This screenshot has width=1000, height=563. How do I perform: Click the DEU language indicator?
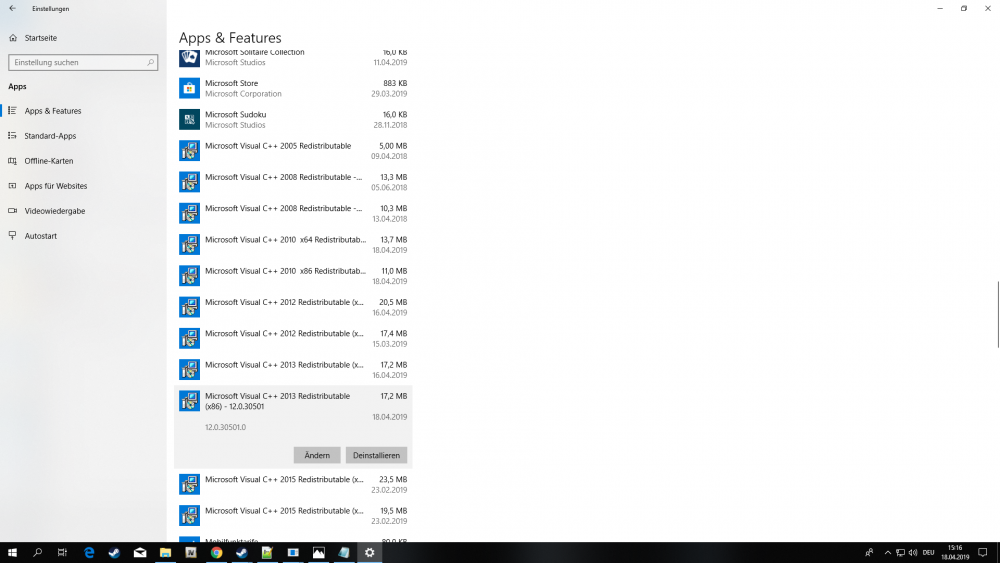click(x=929, y=552)
